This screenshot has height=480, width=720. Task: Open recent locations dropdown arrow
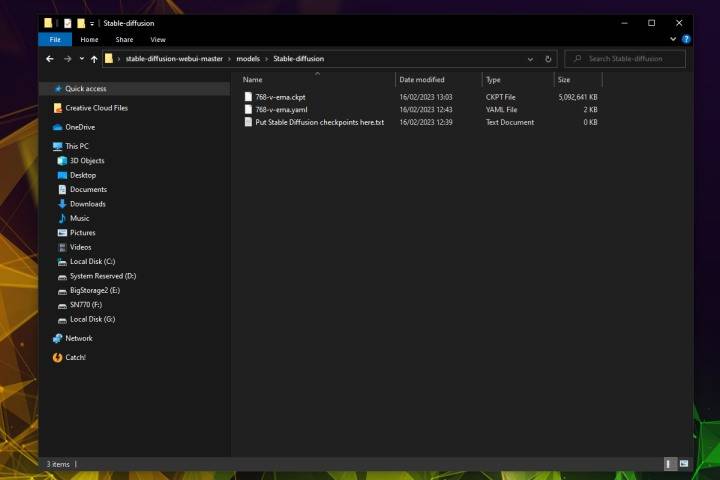[x=80, y=59]
